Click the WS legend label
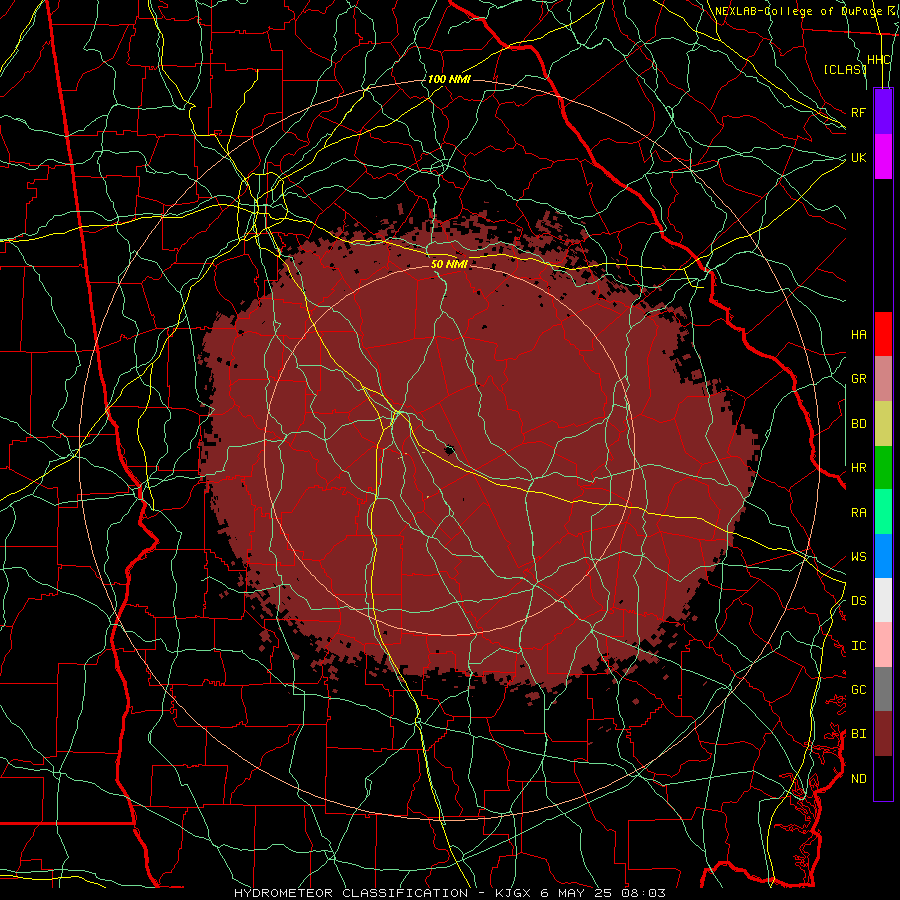Screen dimensions: 900x900 (x=859, y=557)
